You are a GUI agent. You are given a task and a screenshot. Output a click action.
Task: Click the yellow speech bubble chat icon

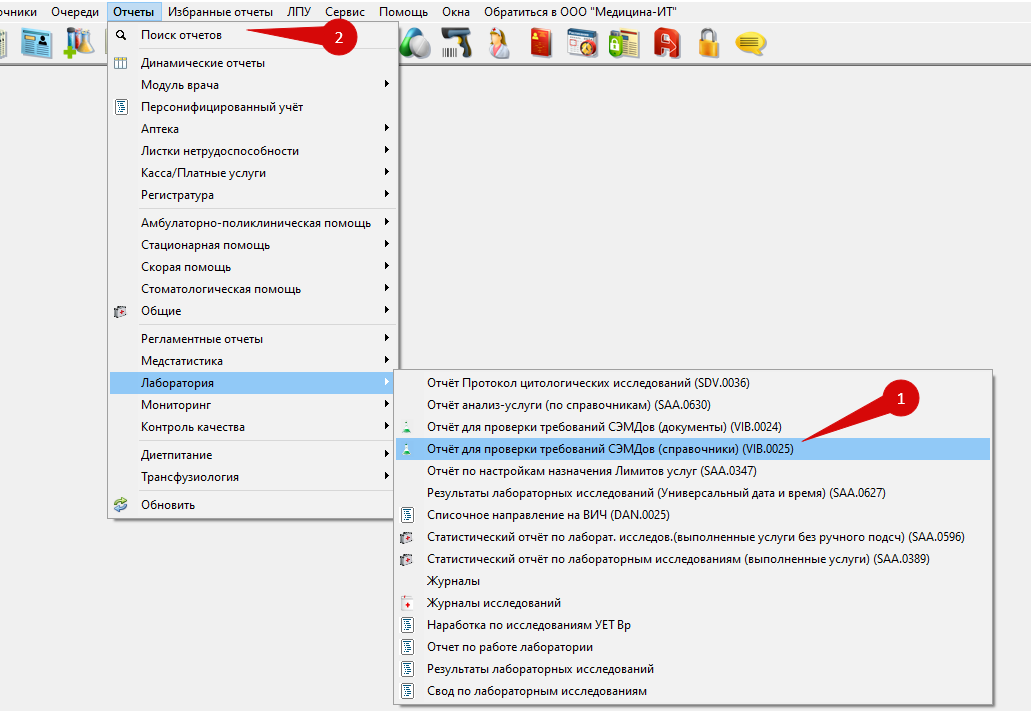(750, 43)
